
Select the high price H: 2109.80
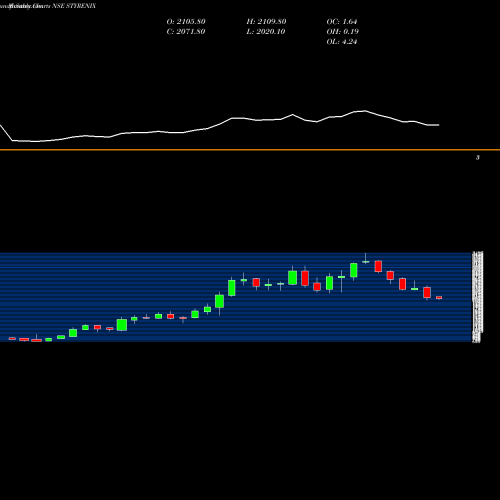tap(266, 22)
